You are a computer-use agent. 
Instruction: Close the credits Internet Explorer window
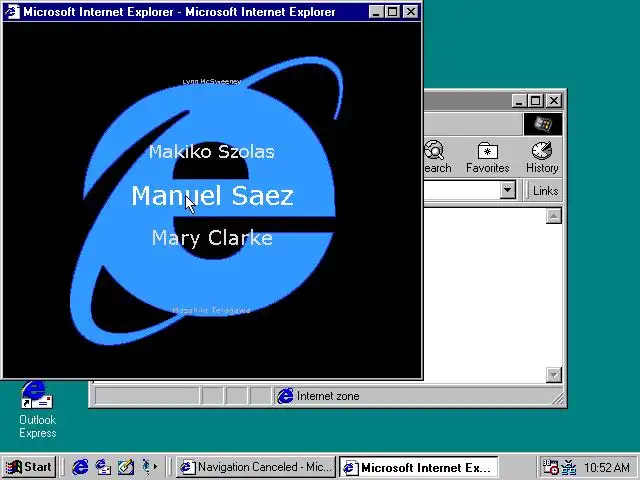[411, 12]
